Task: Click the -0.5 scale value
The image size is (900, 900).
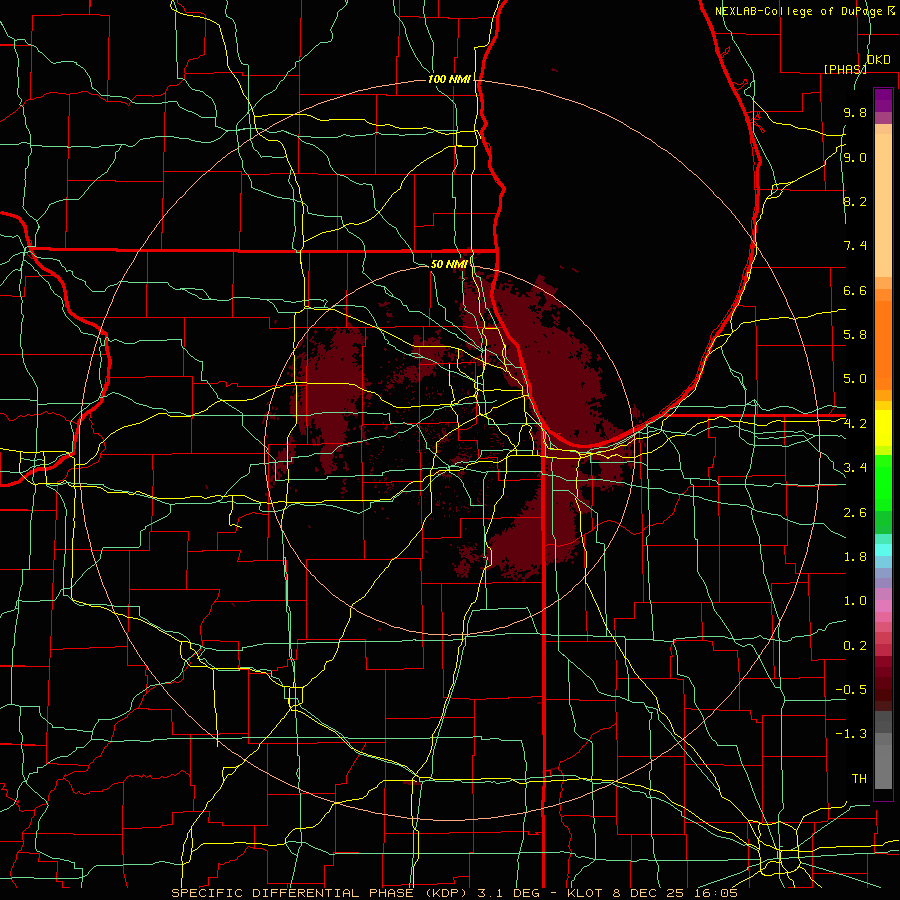Action: (851, 690)
